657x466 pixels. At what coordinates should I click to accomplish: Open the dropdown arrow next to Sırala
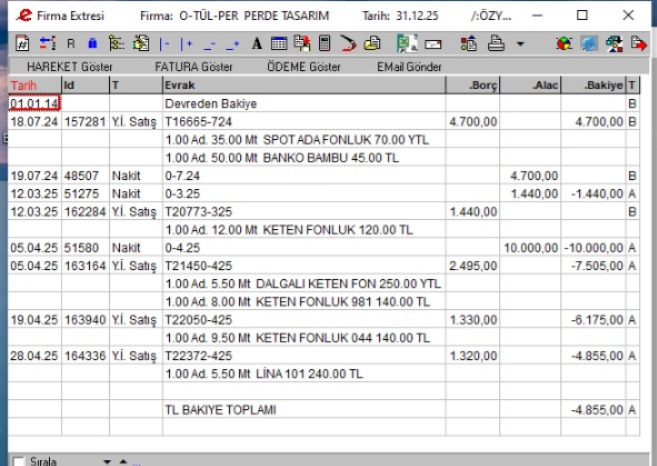(107, 461)
